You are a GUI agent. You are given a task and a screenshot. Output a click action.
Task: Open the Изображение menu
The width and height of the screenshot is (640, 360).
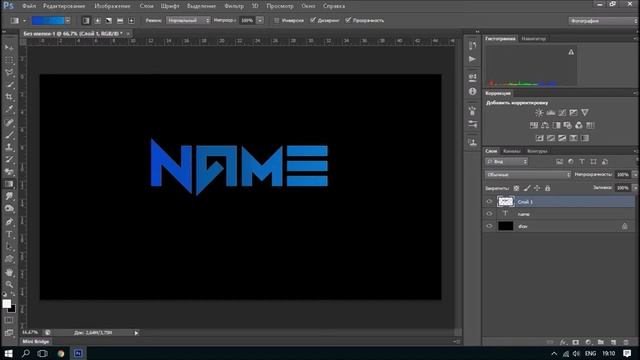[112, 6]
